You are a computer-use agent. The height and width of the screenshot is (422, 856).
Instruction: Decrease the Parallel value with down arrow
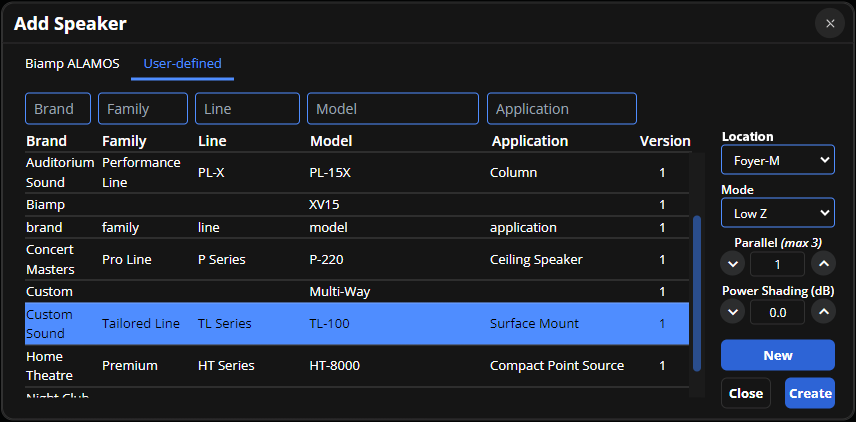(x=733, y=264)
